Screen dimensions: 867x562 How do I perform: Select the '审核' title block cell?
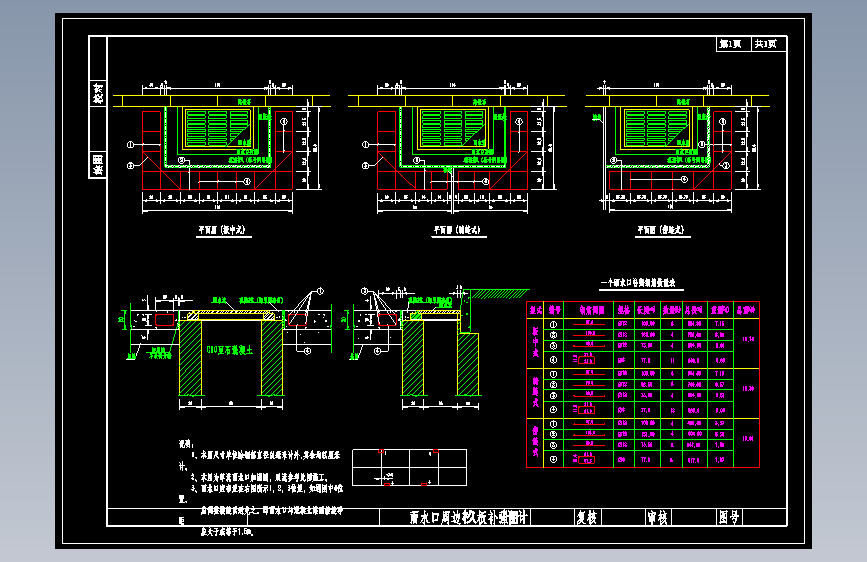tap(657, 517)
